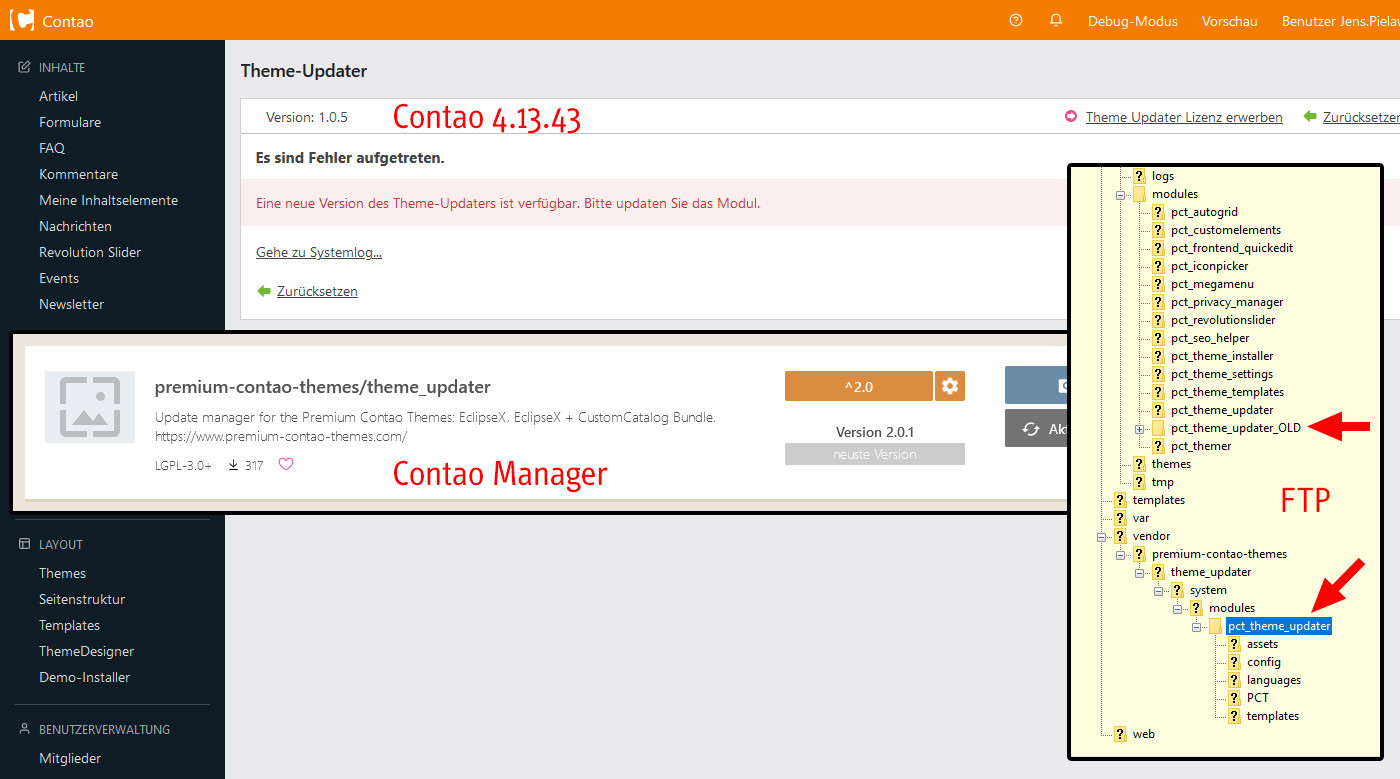Click the pink arrow icon before license link
Image resolution: width=1400 pixels, height=779 pixels.
1071,117
